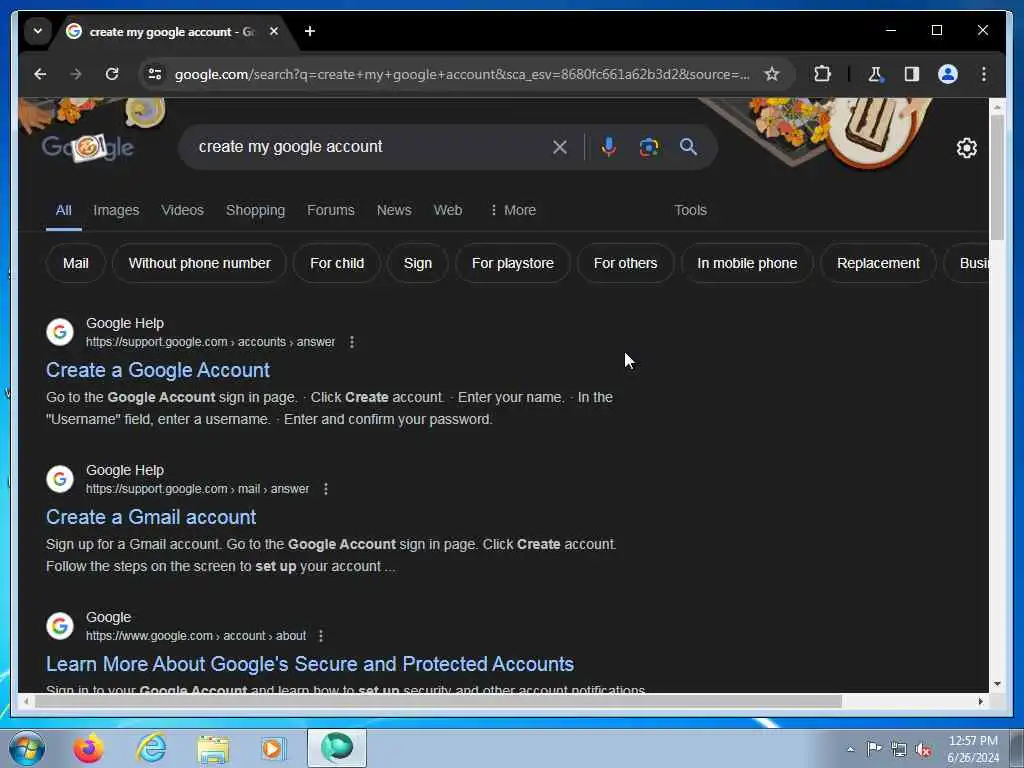Open Windows Media Player from taskbar
The height and width of the screenshot is (768, 1024).
274,748
